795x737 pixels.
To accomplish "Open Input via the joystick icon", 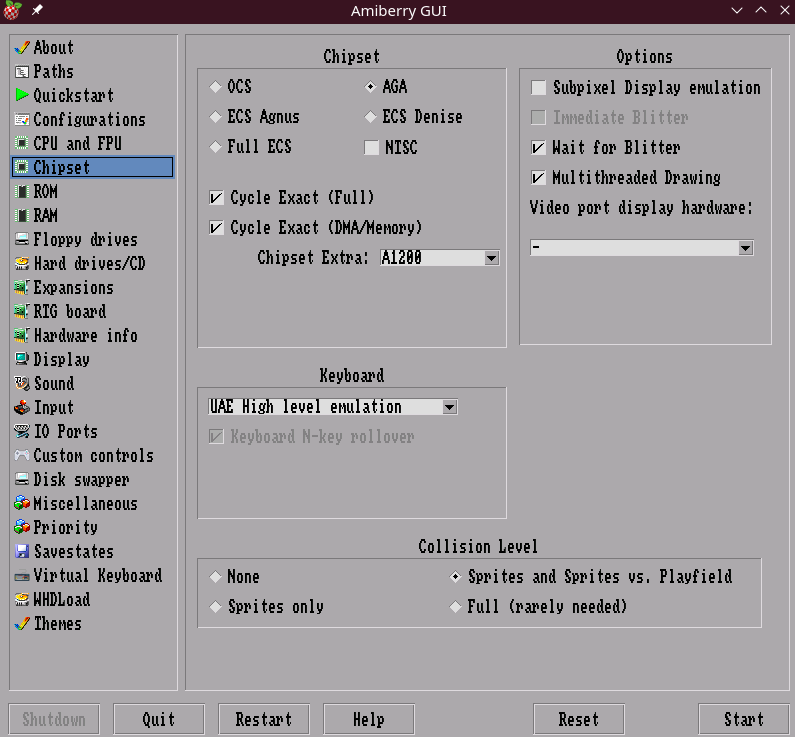I will tap(22, 408).
